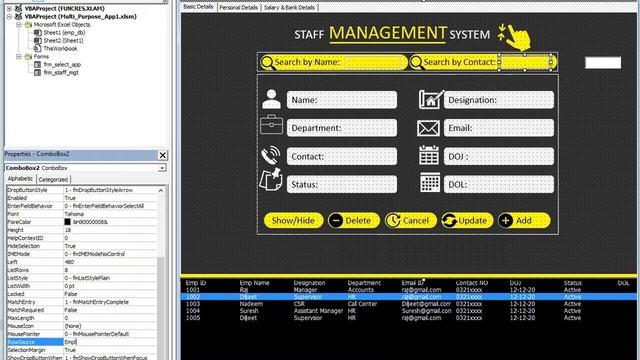
Task: Click the designation house icon
Action: [x=431, y=99]
